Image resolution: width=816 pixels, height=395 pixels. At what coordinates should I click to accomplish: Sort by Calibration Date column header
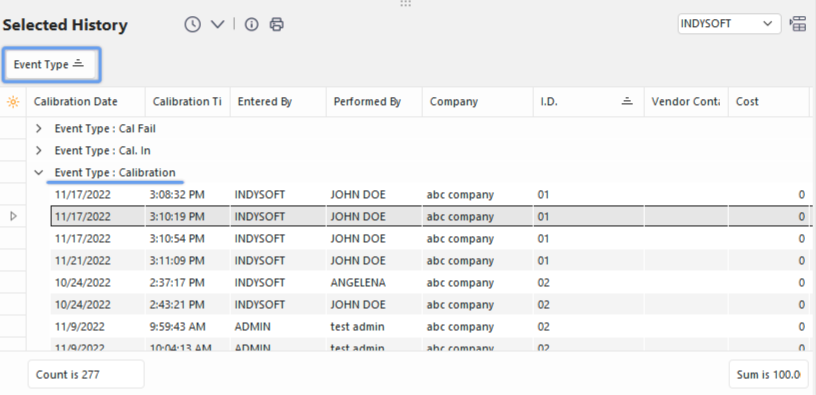point(86,102)
